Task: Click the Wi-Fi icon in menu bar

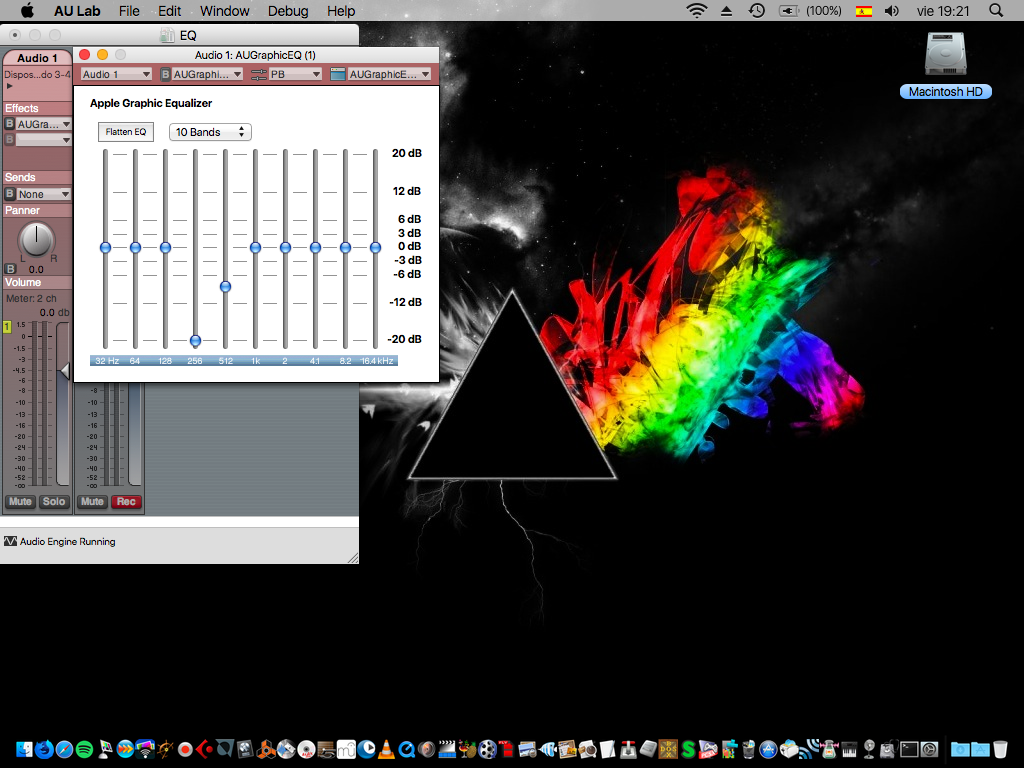Action: [x=696, y=11]
